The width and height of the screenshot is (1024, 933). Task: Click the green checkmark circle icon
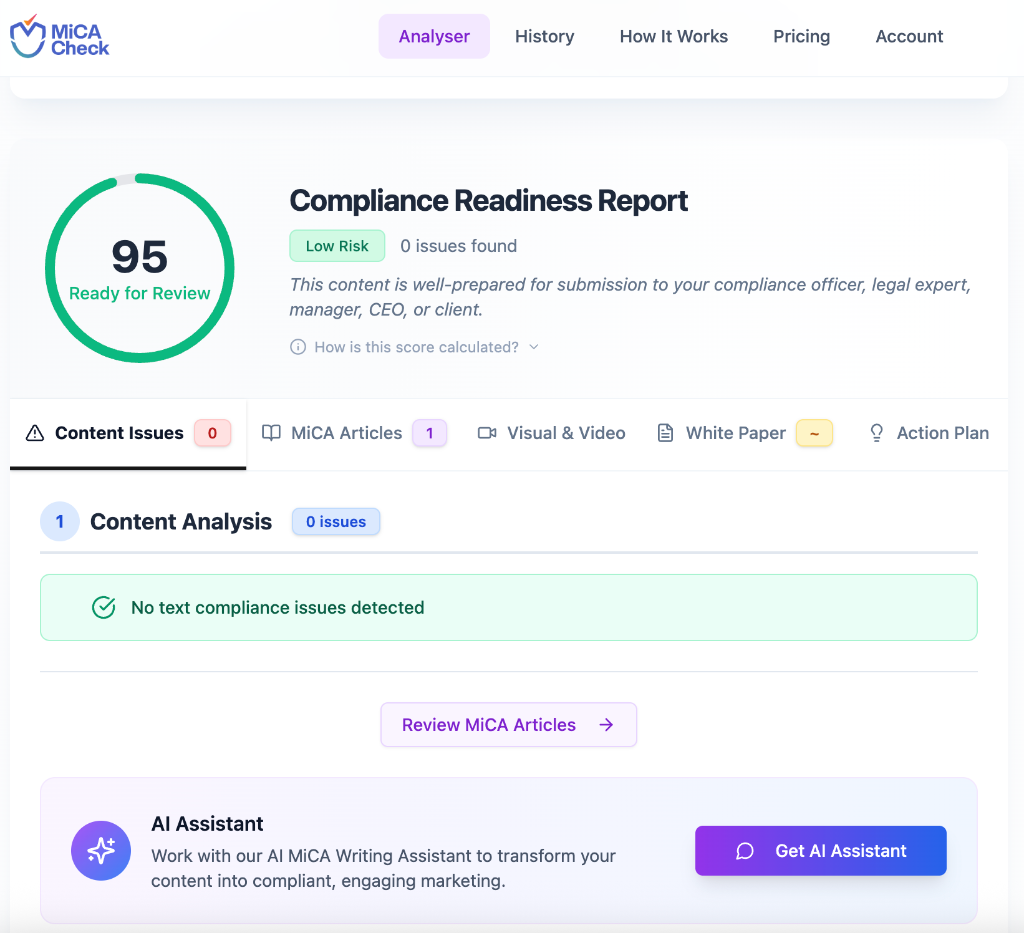click(x=103, y=608)
